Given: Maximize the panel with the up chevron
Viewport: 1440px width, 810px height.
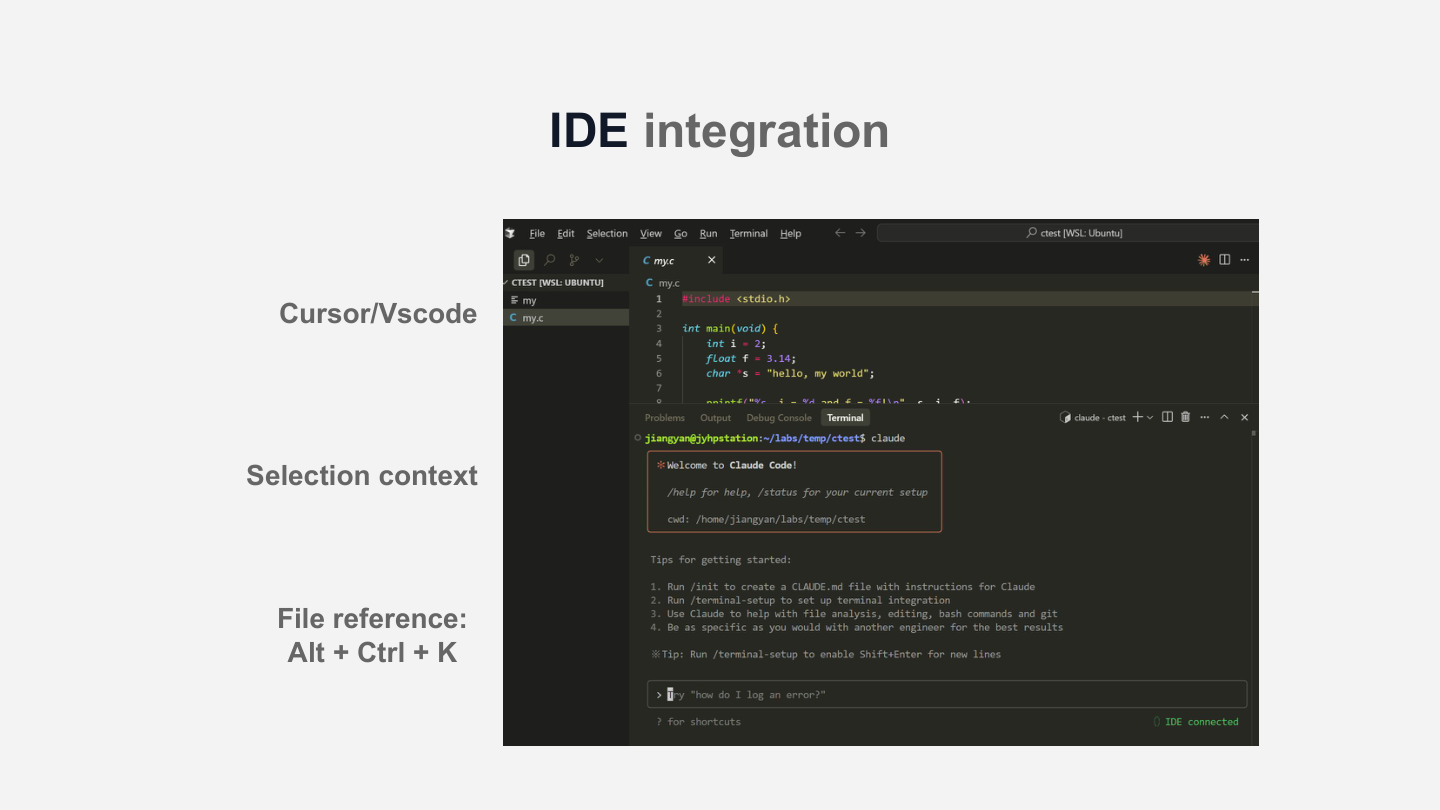Looking at the screenshot, I should pos(1224,418).
